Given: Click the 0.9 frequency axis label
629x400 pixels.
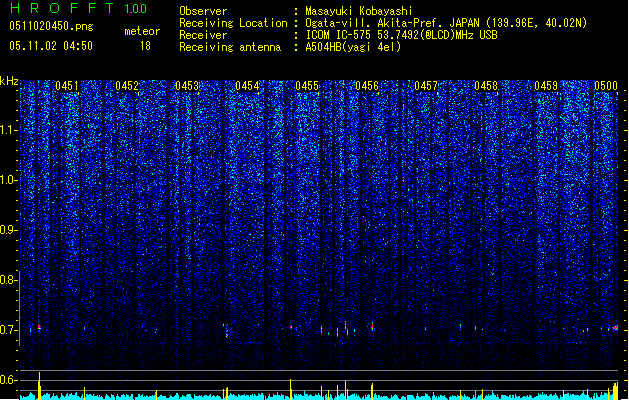Looking at the screenshot, I should click(9, 230).
